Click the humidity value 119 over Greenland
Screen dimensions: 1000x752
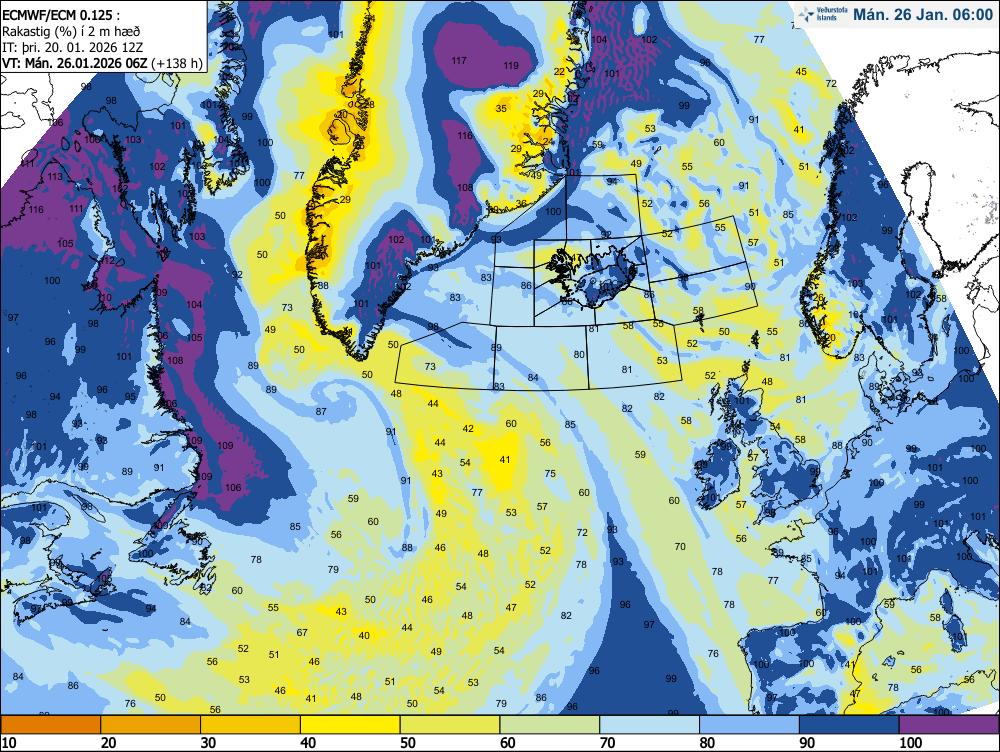(x=511, y=65)
